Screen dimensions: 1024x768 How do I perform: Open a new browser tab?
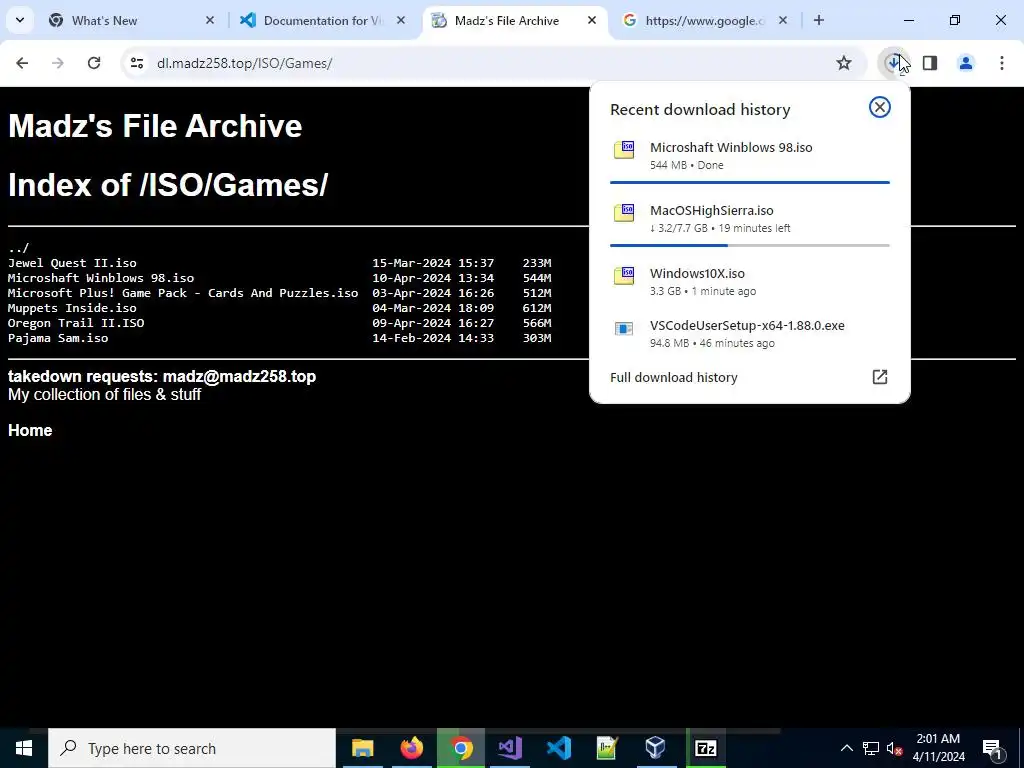818,20
